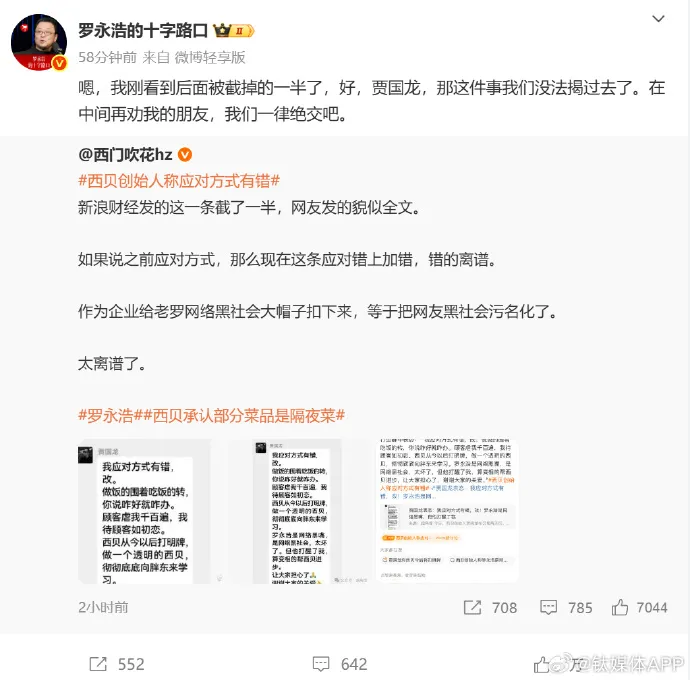Open 罗永浩的十字路口 username link
This screenshot has width=690, height=680.
pyautogui.click(x=143, y=30)
